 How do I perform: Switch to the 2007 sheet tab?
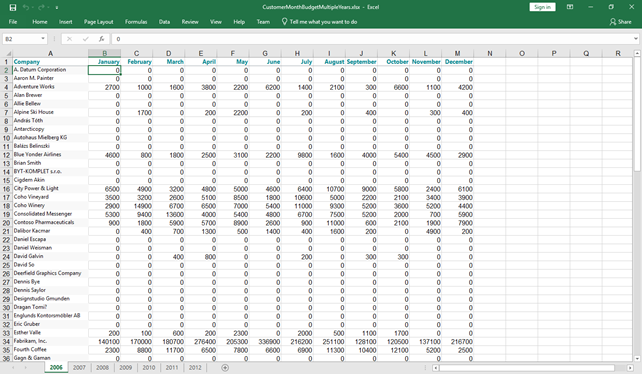[x=79, y=367]
